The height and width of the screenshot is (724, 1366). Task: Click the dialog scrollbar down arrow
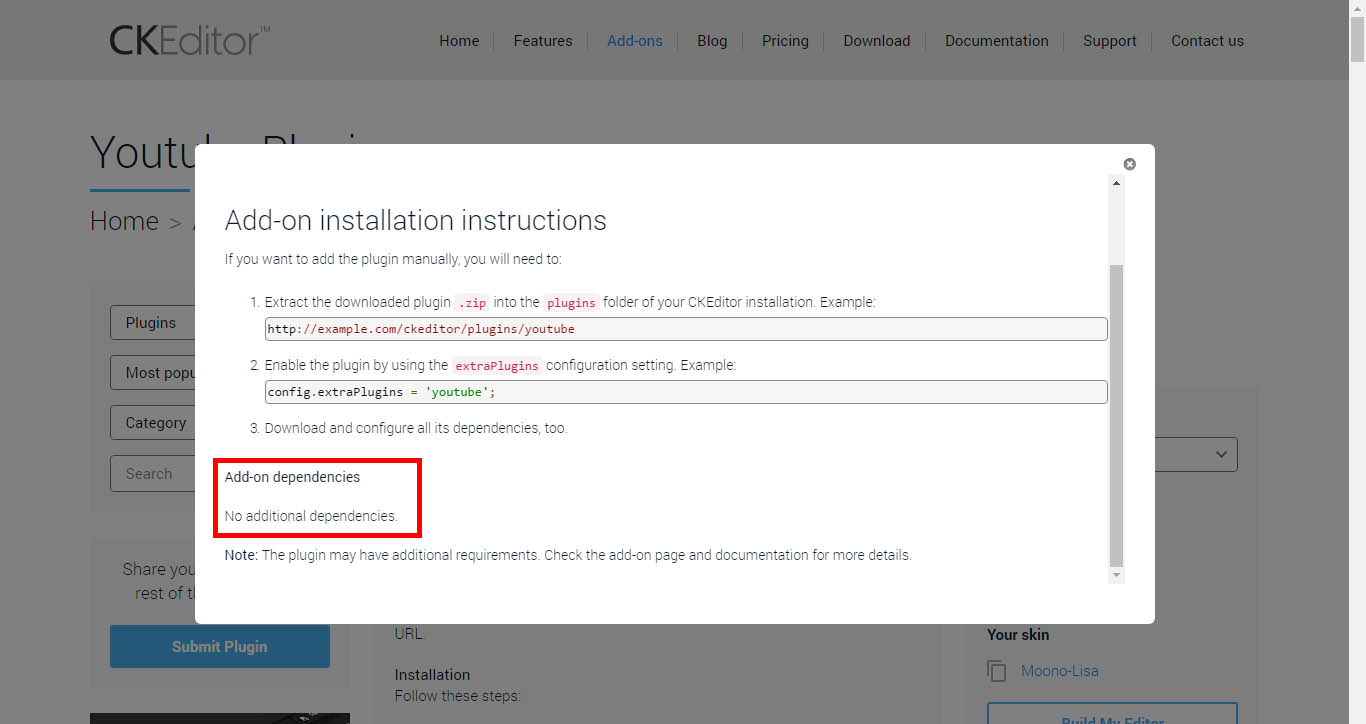coord(1117,576)
